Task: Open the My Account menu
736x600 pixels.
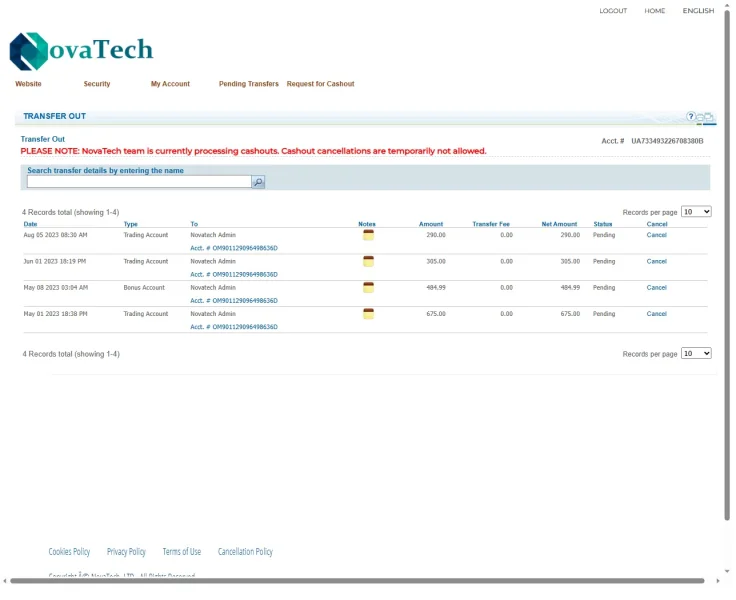Action: pos(170,84)
